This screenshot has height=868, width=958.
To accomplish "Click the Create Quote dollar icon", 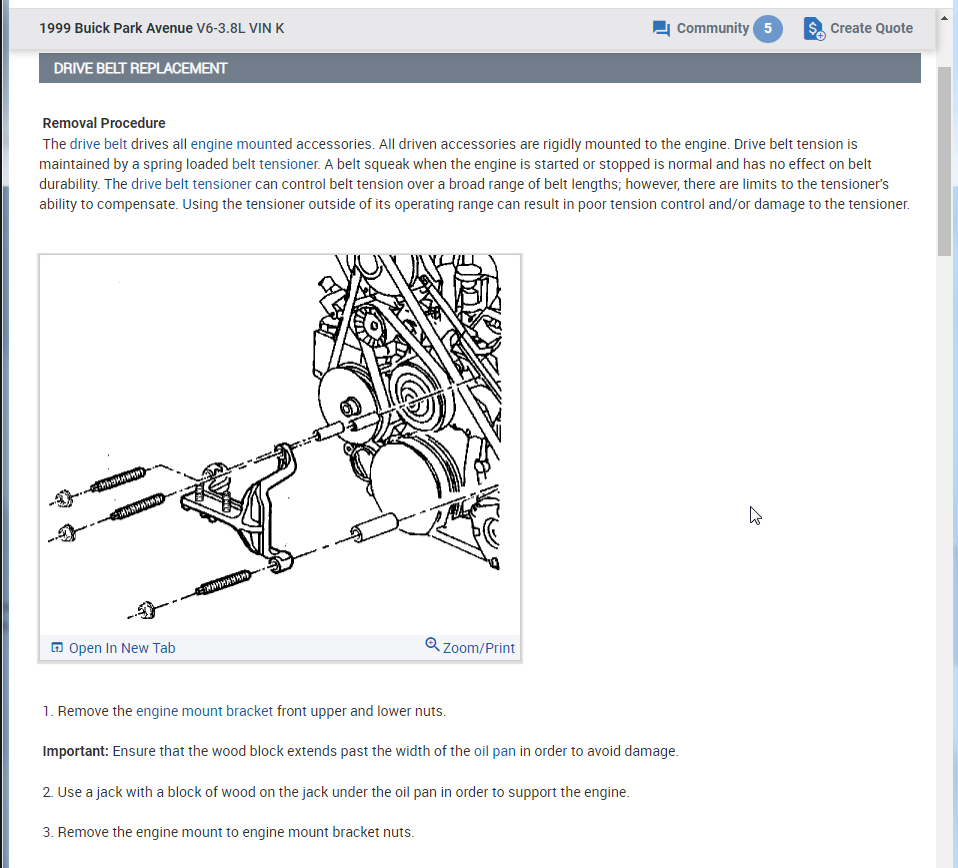I will [x=814, y=29].
